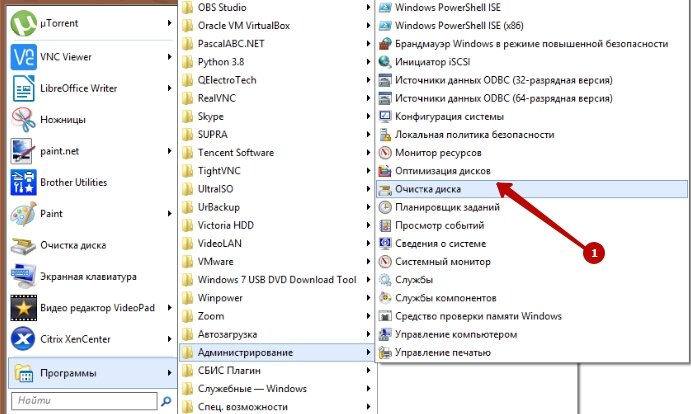Screen dimensions: 691x414
Task: Select the UrBackup folder
Action: (277, 207)
